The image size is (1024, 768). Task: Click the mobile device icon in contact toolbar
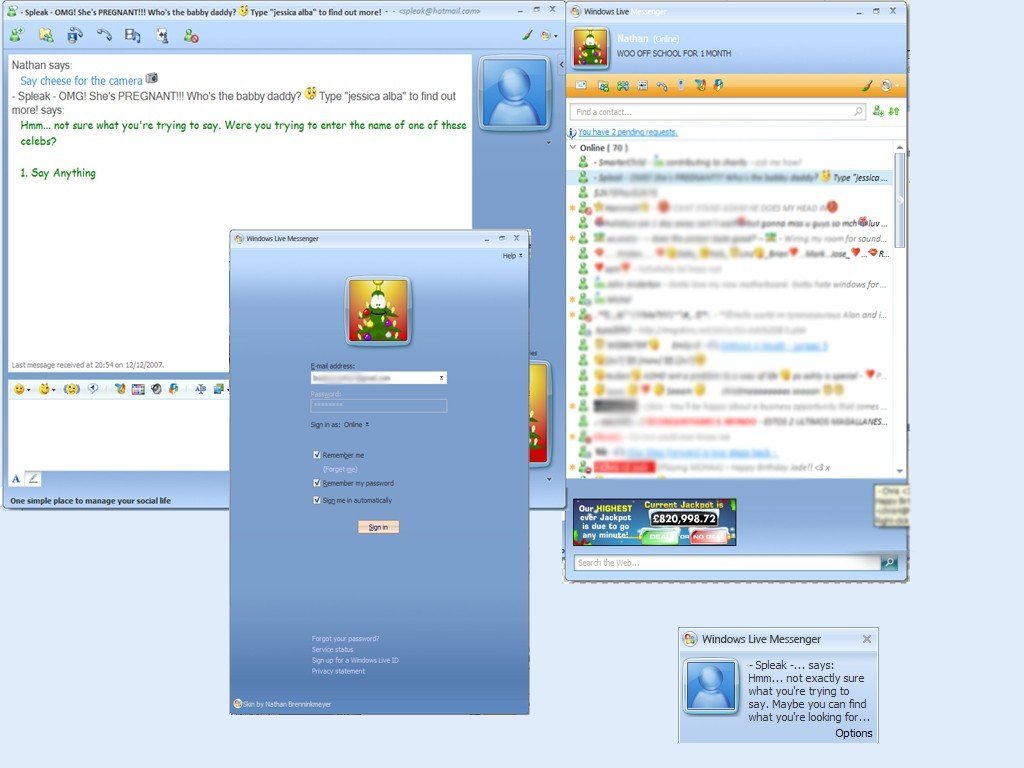click(681, 85)
